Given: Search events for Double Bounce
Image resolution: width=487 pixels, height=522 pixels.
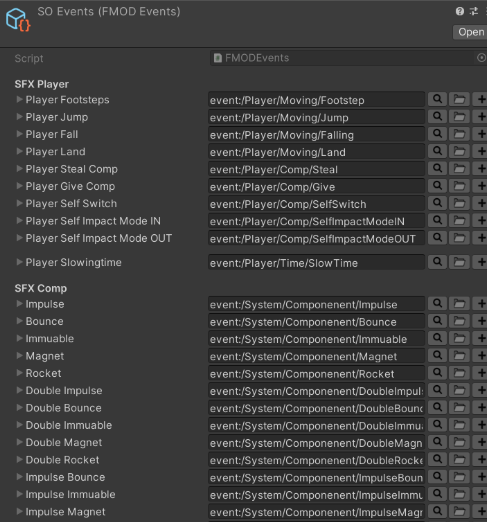Looking at the screenshot, I should pos(437,408).
